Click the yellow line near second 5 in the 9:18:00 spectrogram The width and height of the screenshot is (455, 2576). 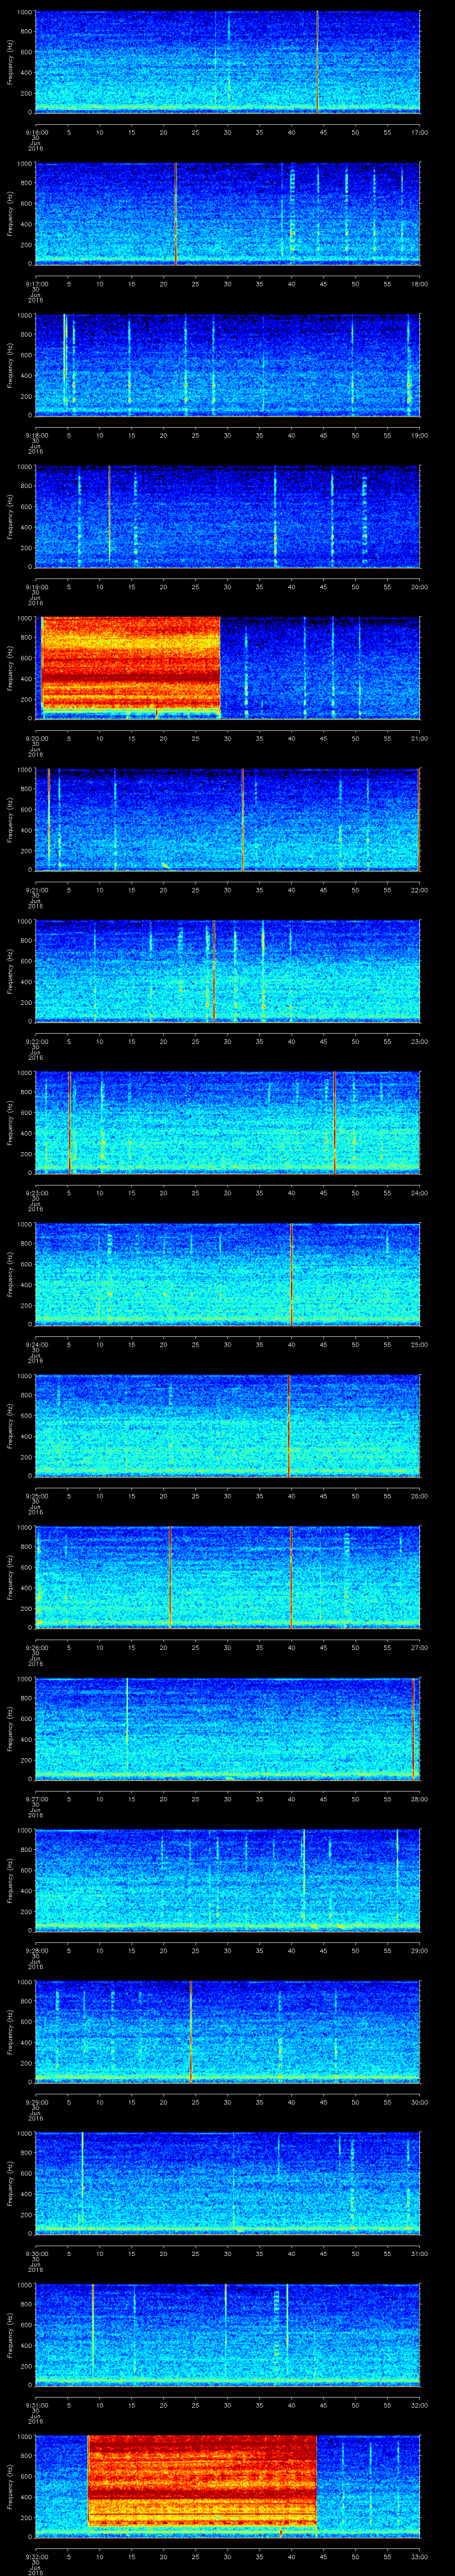[x=65, y=360]
